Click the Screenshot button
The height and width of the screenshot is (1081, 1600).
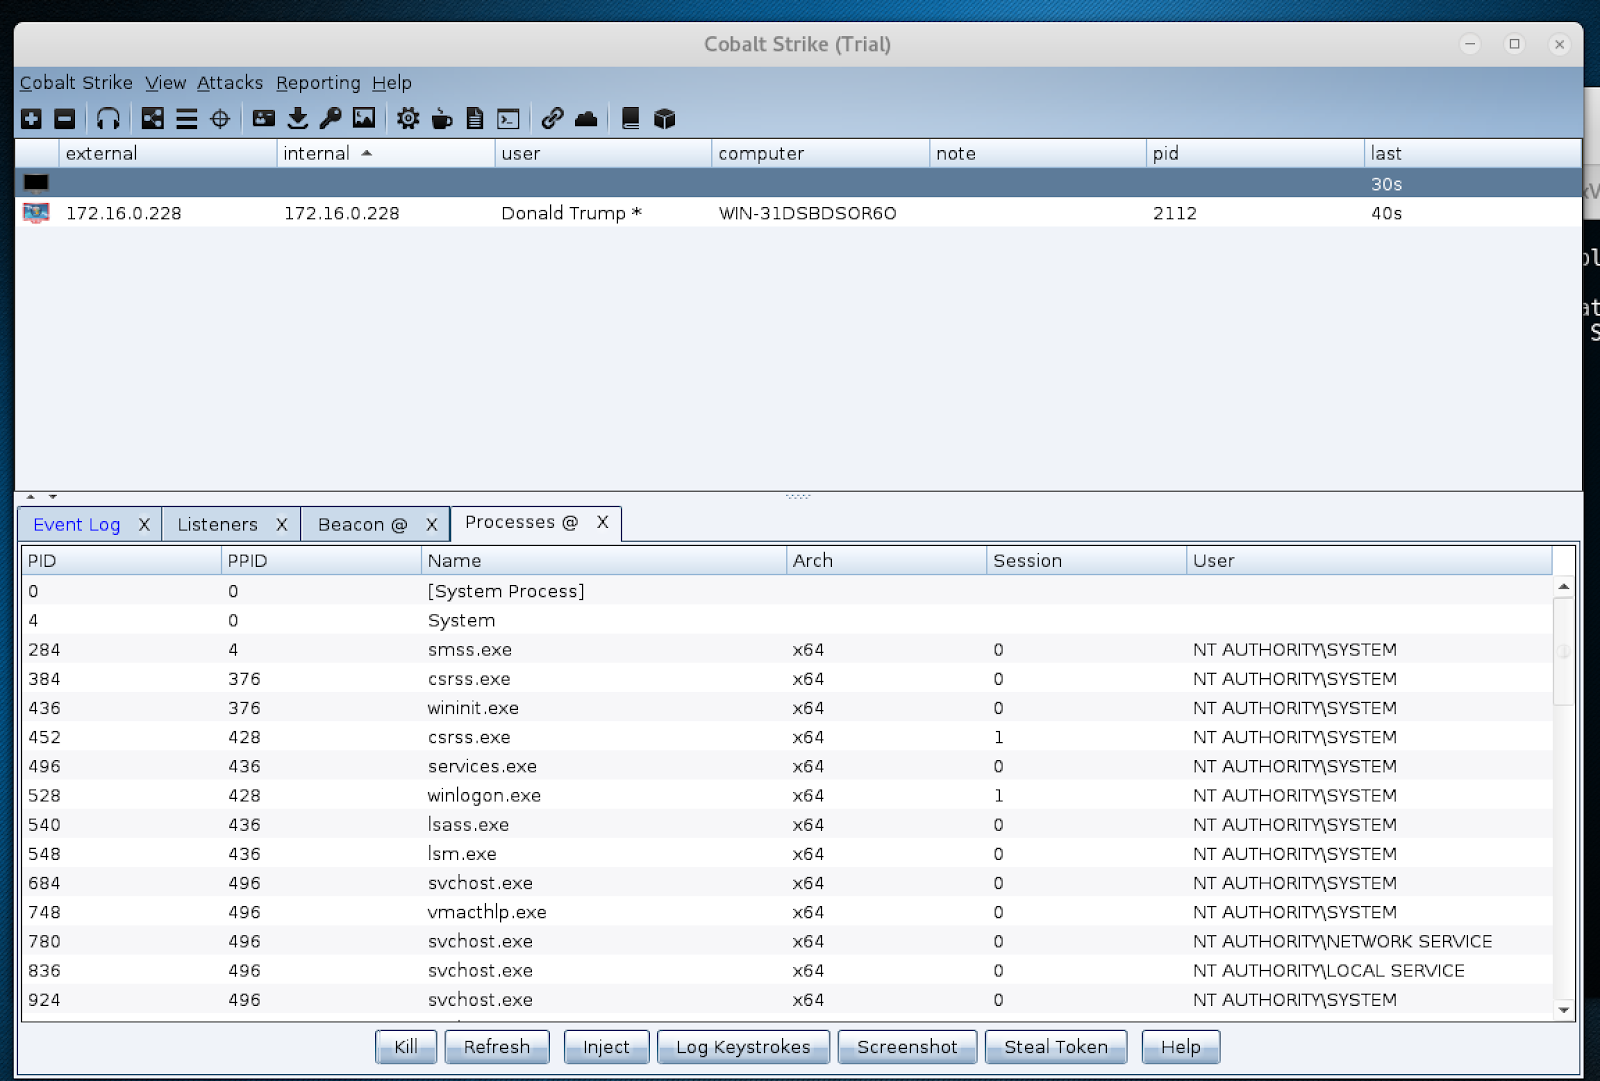point(907,1047)
